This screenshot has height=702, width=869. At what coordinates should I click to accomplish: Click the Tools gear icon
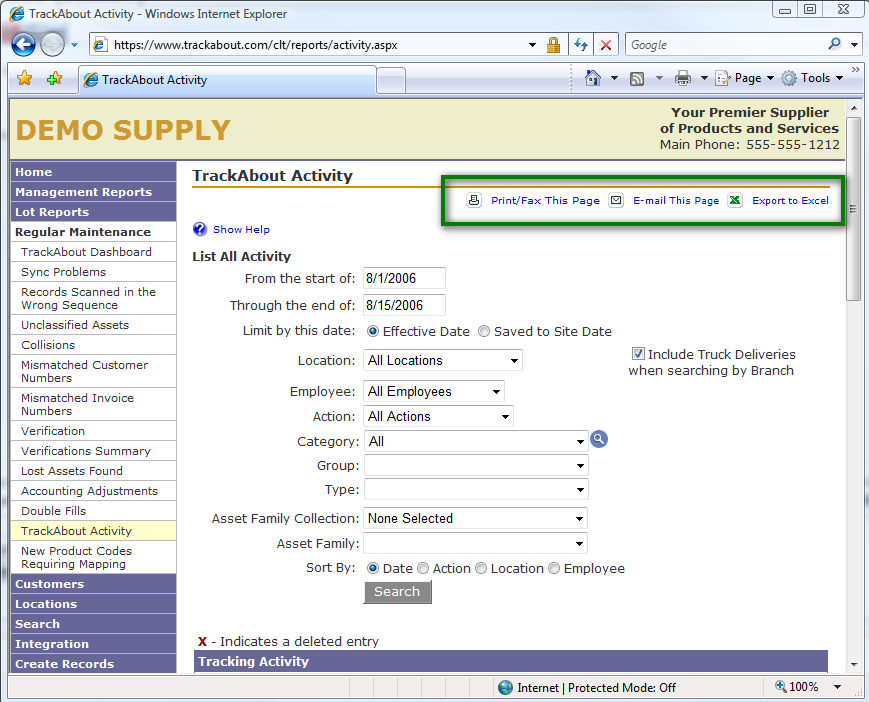789,79
